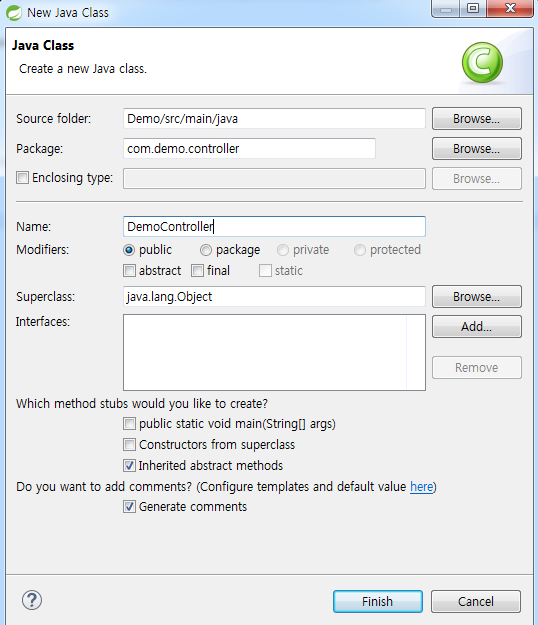Click the help question mark icon
Viewport: 538px width, 625px height.
(32, 600)
